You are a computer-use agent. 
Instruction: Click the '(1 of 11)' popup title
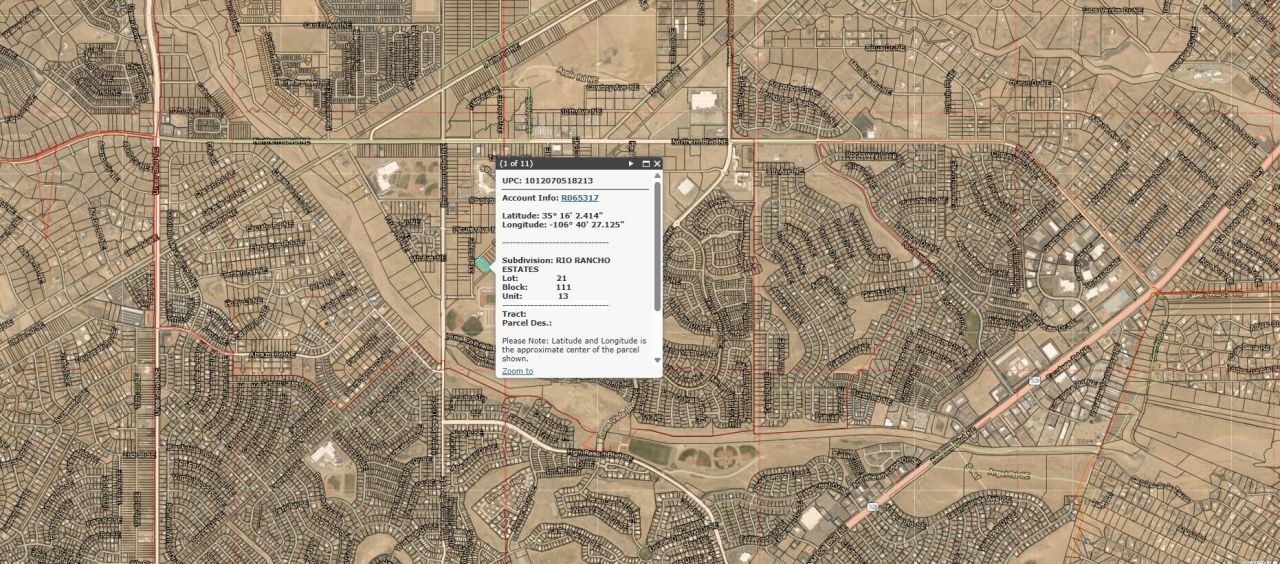point(516,163)
